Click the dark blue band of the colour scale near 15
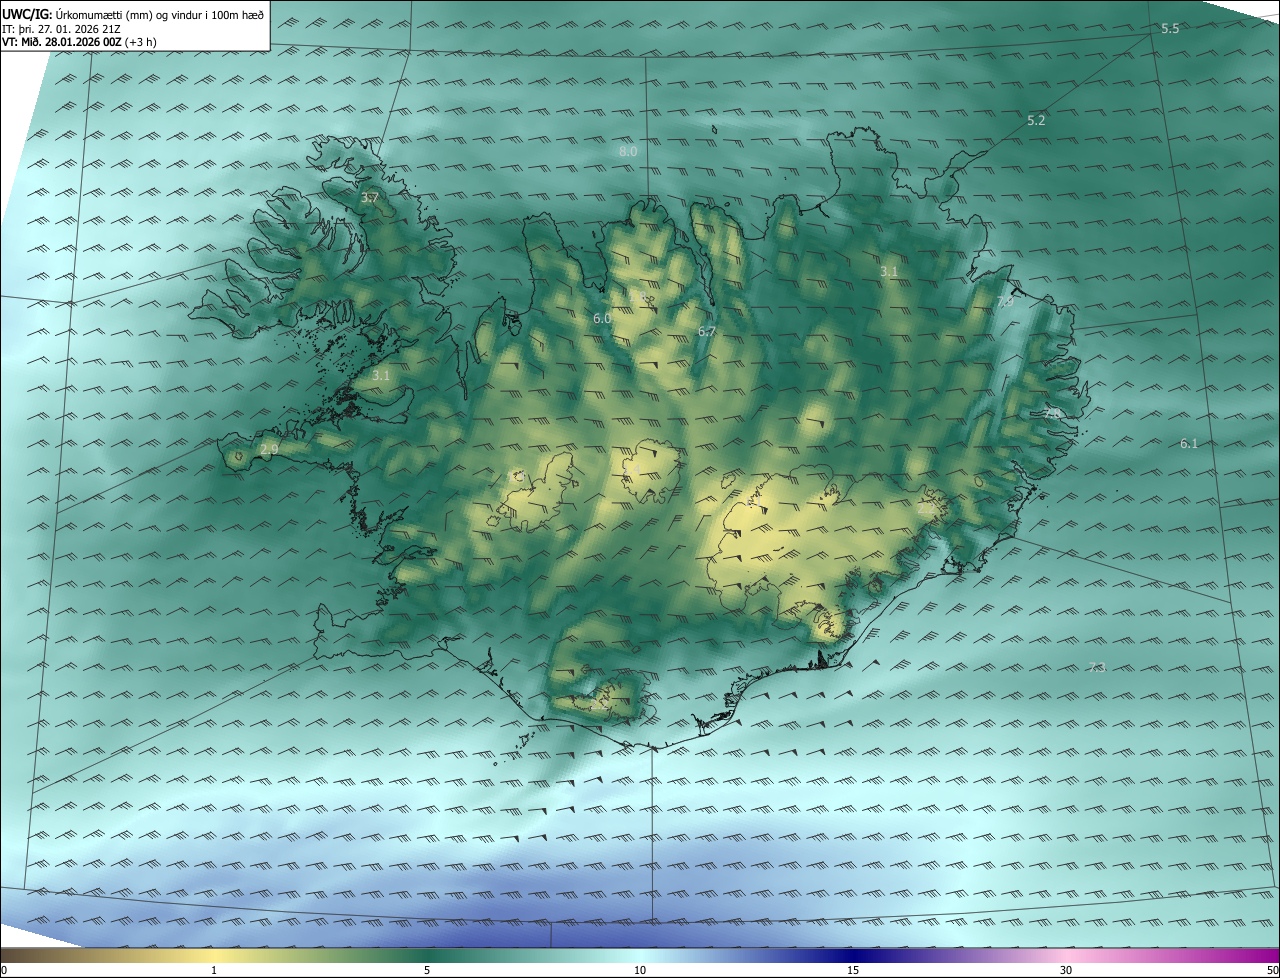Screen dimensions: 1280x978 853,956
